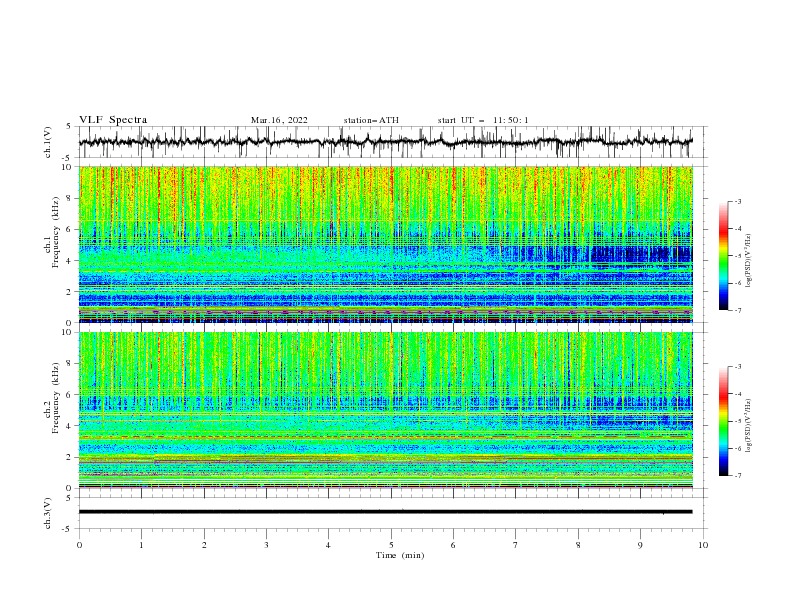Click the 'Time (min)' axis title
Image resolution: width=792 pixels, height=612 pixels.
tap(400, 555)
